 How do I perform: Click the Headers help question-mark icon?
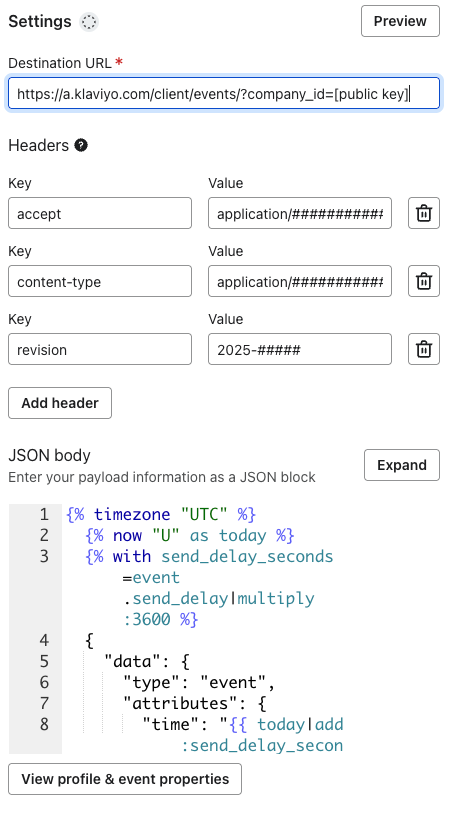tap(81, 145)
